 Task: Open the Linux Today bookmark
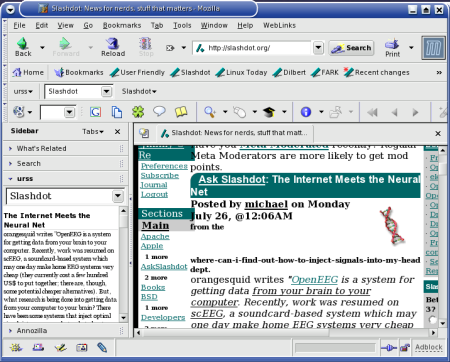(x=241, y=73)
